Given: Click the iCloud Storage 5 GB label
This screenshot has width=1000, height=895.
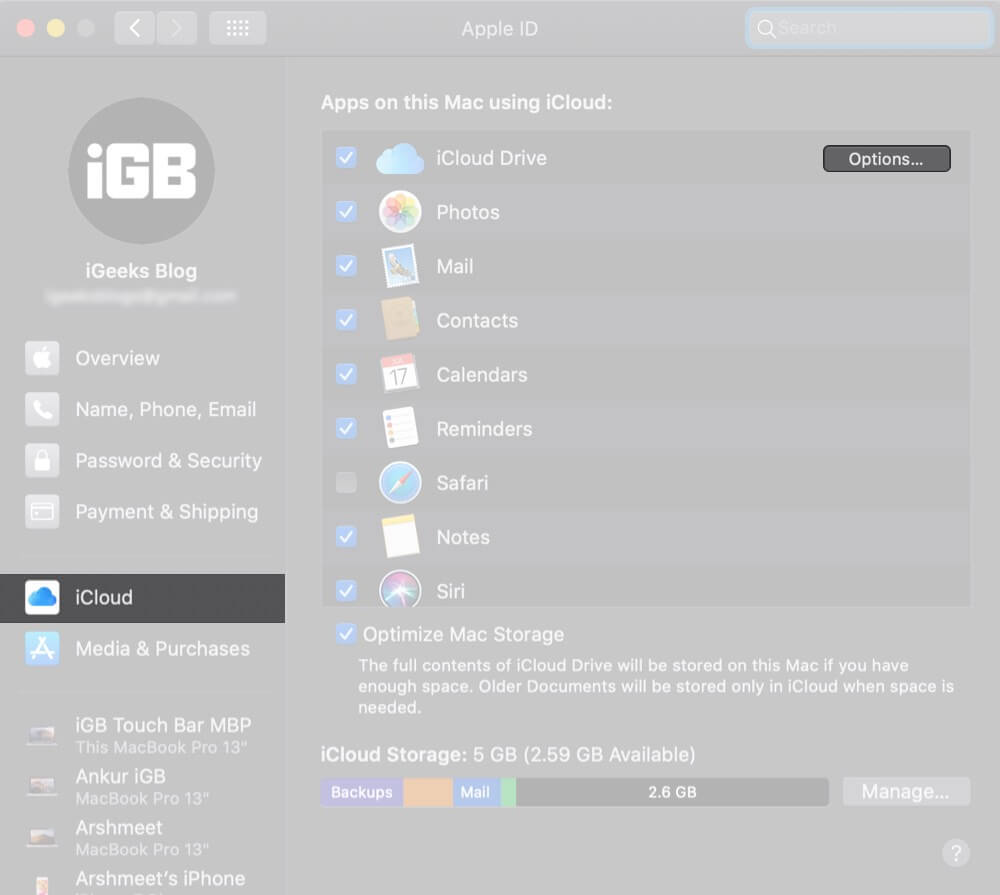Looking at the screenshot, I should 508,755.
